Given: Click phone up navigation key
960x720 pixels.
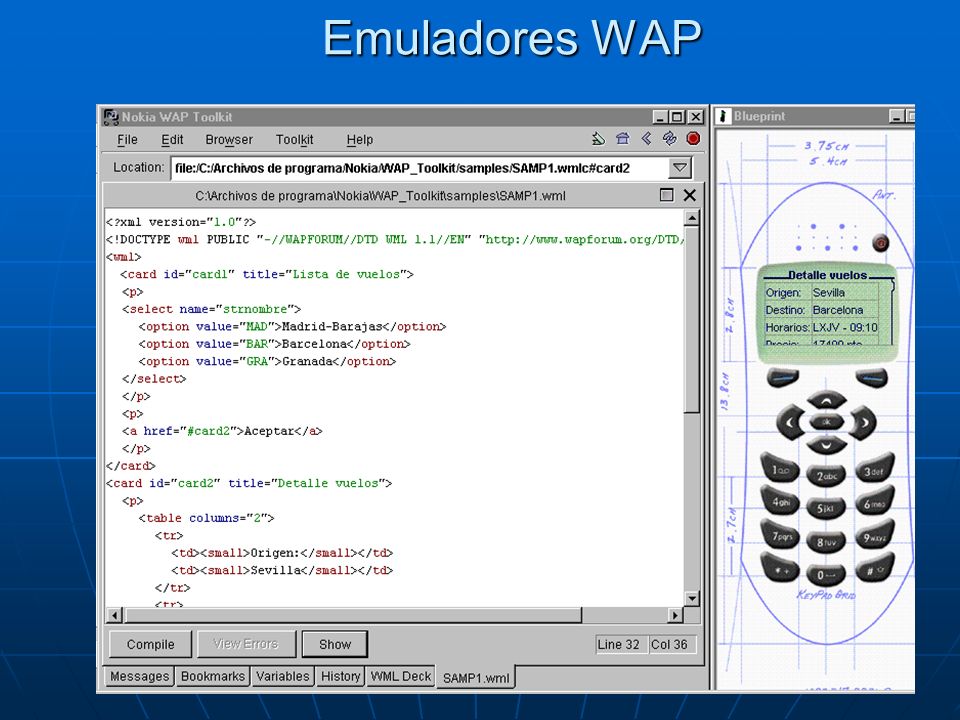Looking at the screenshot, I should (x=827, y=401).
